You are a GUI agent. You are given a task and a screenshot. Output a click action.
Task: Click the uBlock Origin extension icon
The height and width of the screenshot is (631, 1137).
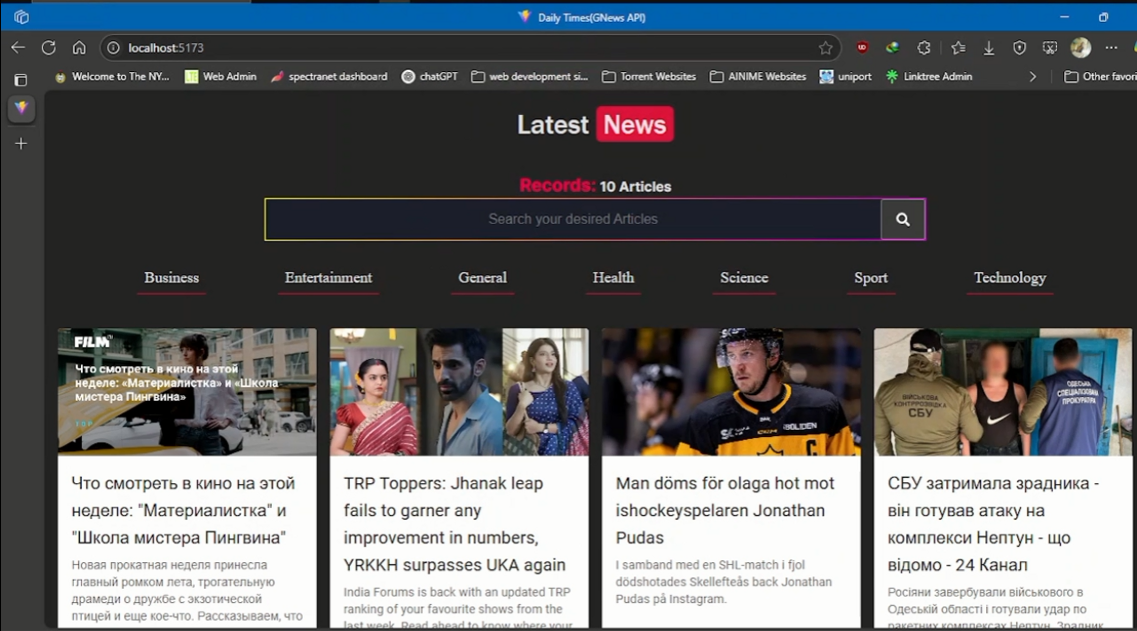click(862, 47)
